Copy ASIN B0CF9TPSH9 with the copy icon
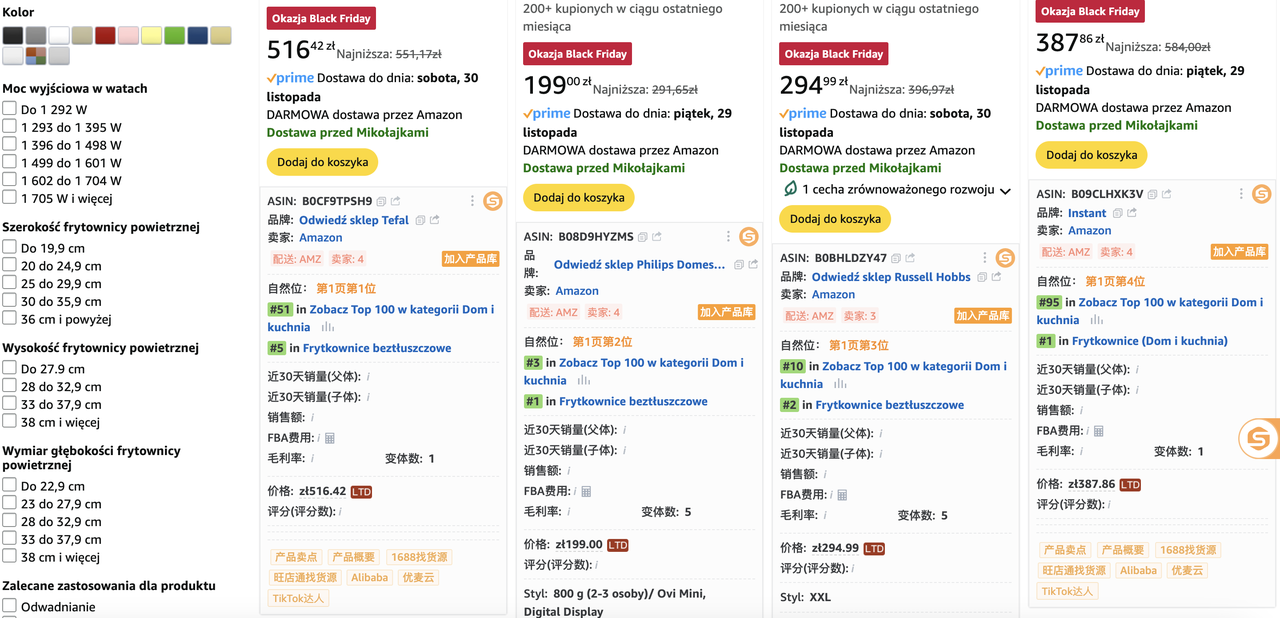The height and width of the screenshot is (618, 1280). click(381, 201)
